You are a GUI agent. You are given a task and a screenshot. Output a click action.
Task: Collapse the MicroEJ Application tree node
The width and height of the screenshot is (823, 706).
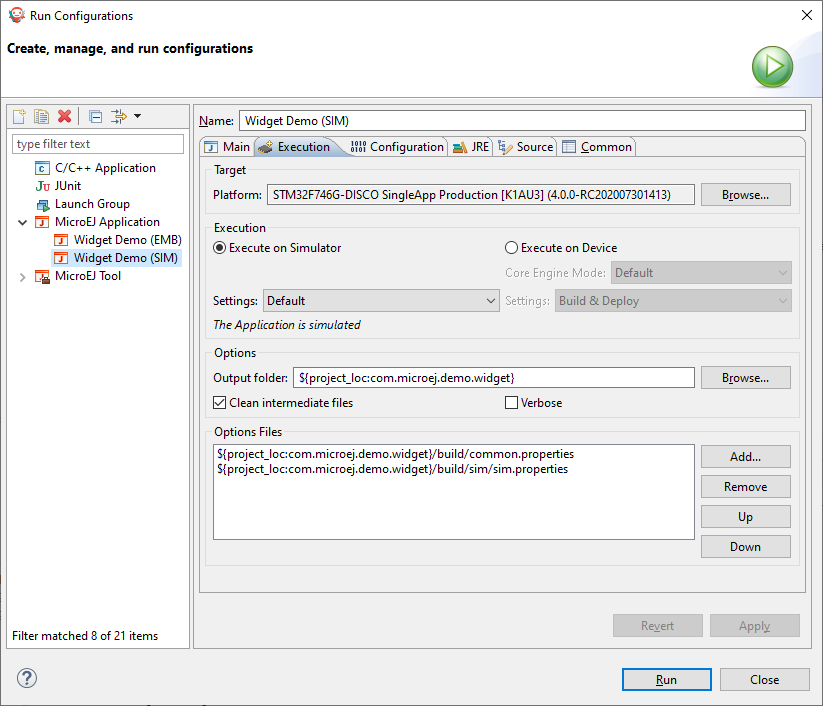22,222
